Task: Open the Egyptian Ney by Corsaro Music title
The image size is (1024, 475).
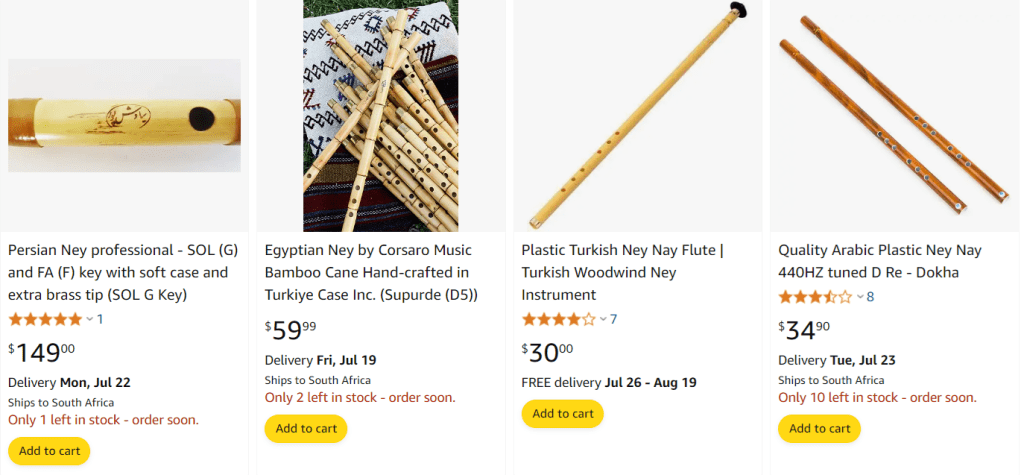Action: pyautogui.click(x=371, y=272)
